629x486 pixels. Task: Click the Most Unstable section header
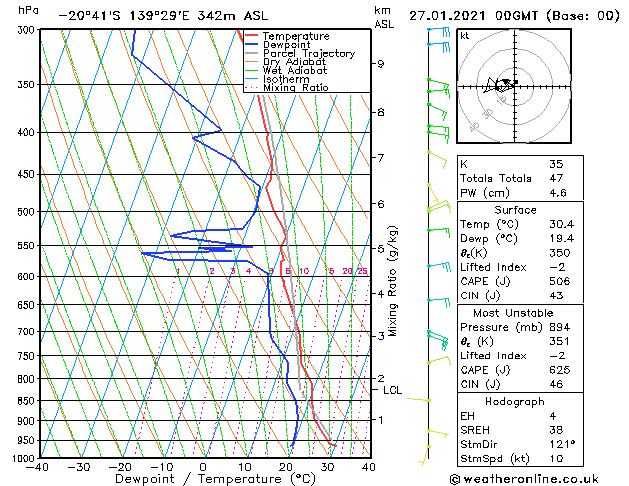click(x=513, y=313)
